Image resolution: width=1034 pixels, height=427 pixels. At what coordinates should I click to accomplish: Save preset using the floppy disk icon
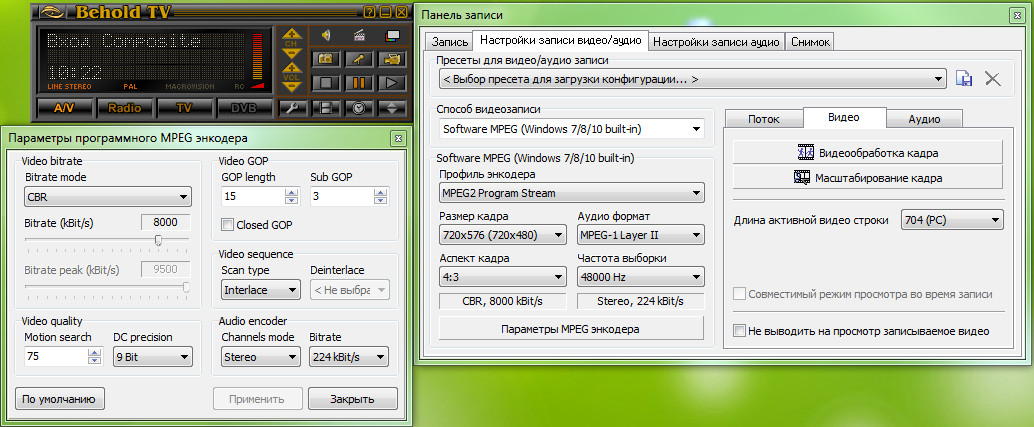(964, 78)
